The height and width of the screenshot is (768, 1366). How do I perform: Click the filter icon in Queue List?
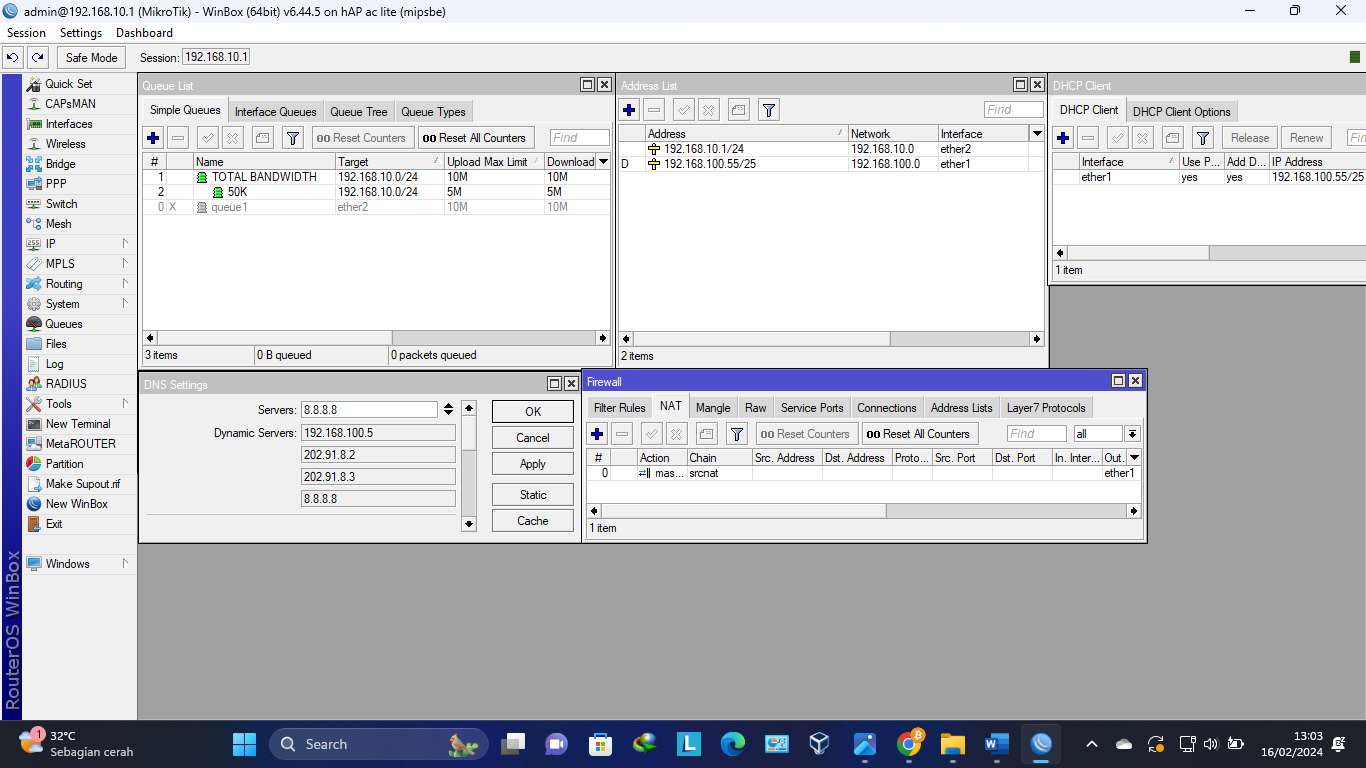pyautogui.click(x=293, y=138)
